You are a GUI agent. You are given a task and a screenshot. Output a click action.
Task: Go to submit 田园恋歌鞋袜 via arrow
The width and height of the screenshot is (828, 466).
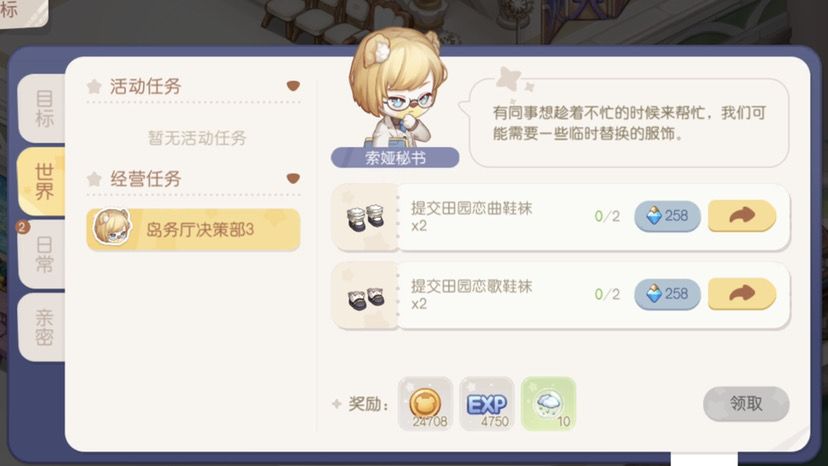pyautogui.click(x=742, y=294)
